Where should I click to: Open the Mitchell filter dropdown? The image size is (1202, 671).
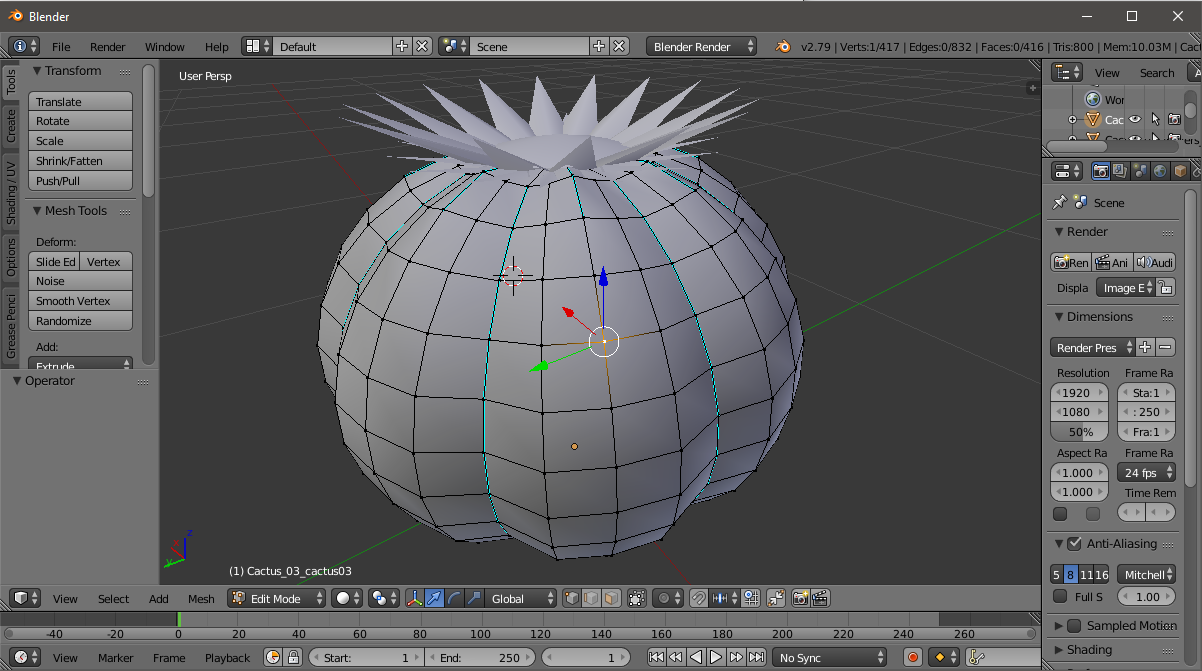click(1146, 574)
